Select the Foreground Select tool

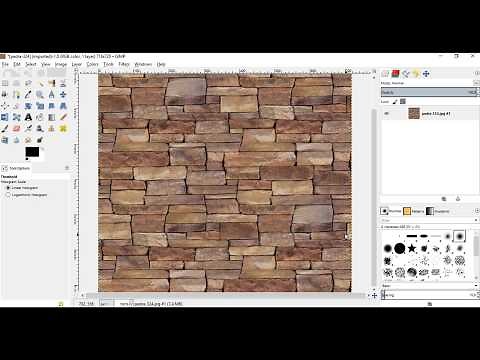(x=5, y=95)
